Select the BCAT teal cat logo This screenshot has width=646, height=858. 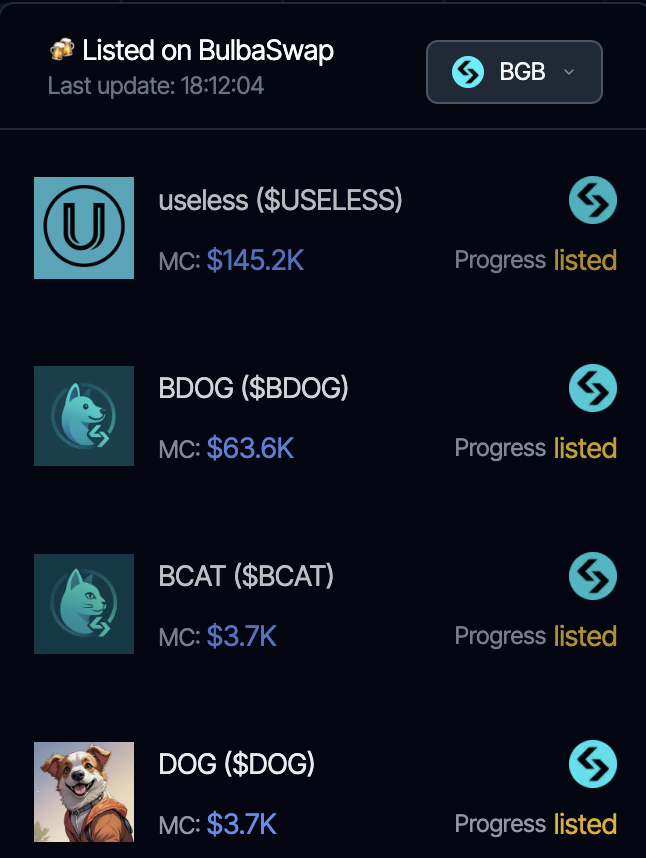[84, 604]
